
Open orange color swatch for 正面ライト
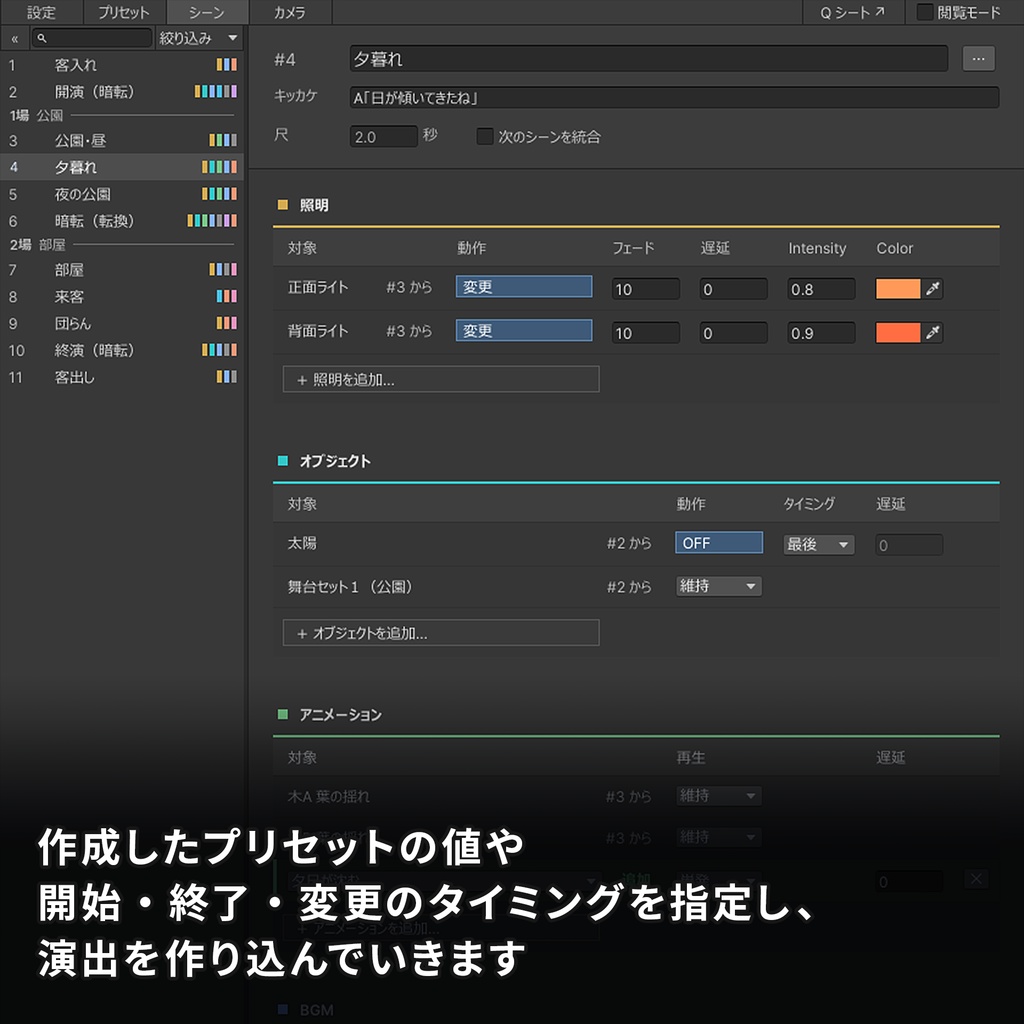[x=898, y=289]
